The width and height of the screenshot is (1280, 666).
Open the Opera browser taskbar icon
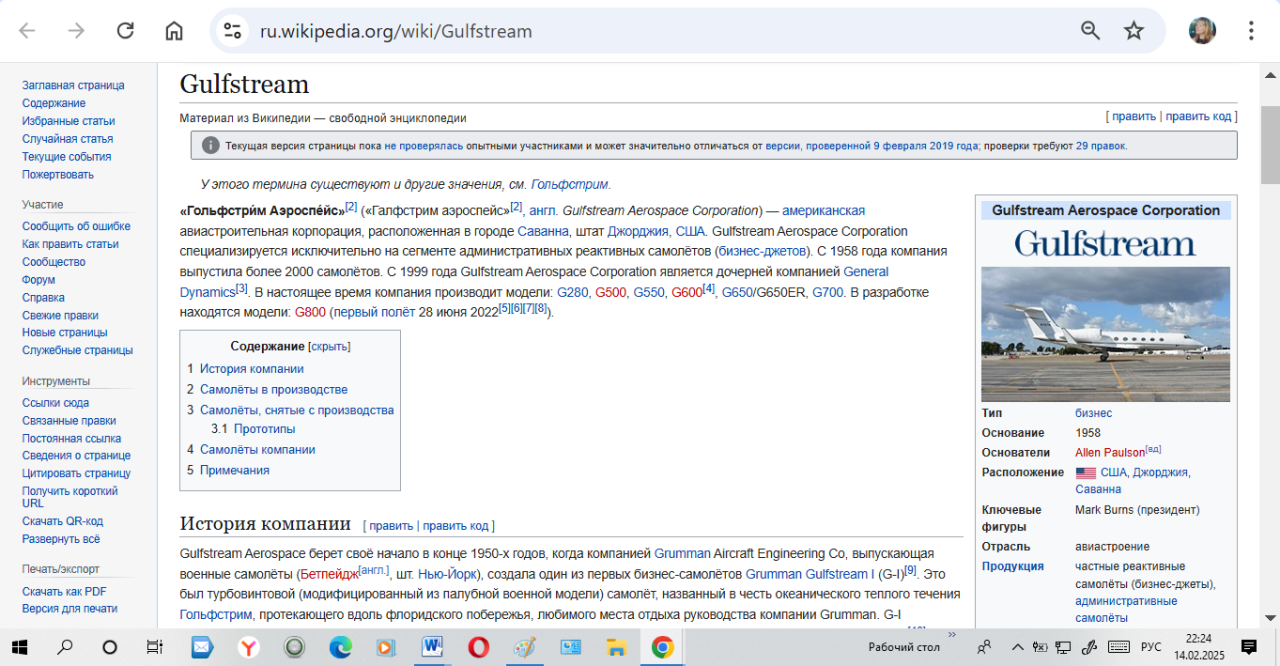pos(479,647)
